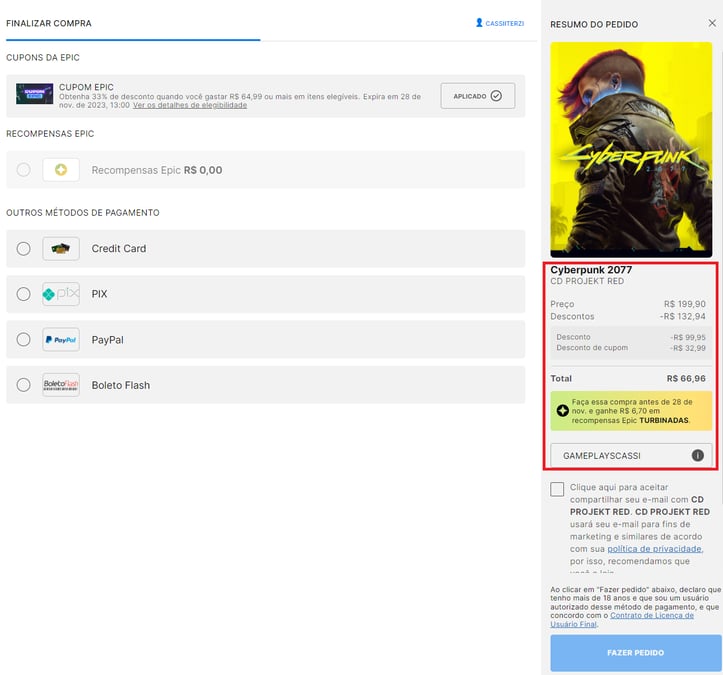The image size is (723, 675).
Task: Click the Credit Card logo icon
Action: (61, 249)
